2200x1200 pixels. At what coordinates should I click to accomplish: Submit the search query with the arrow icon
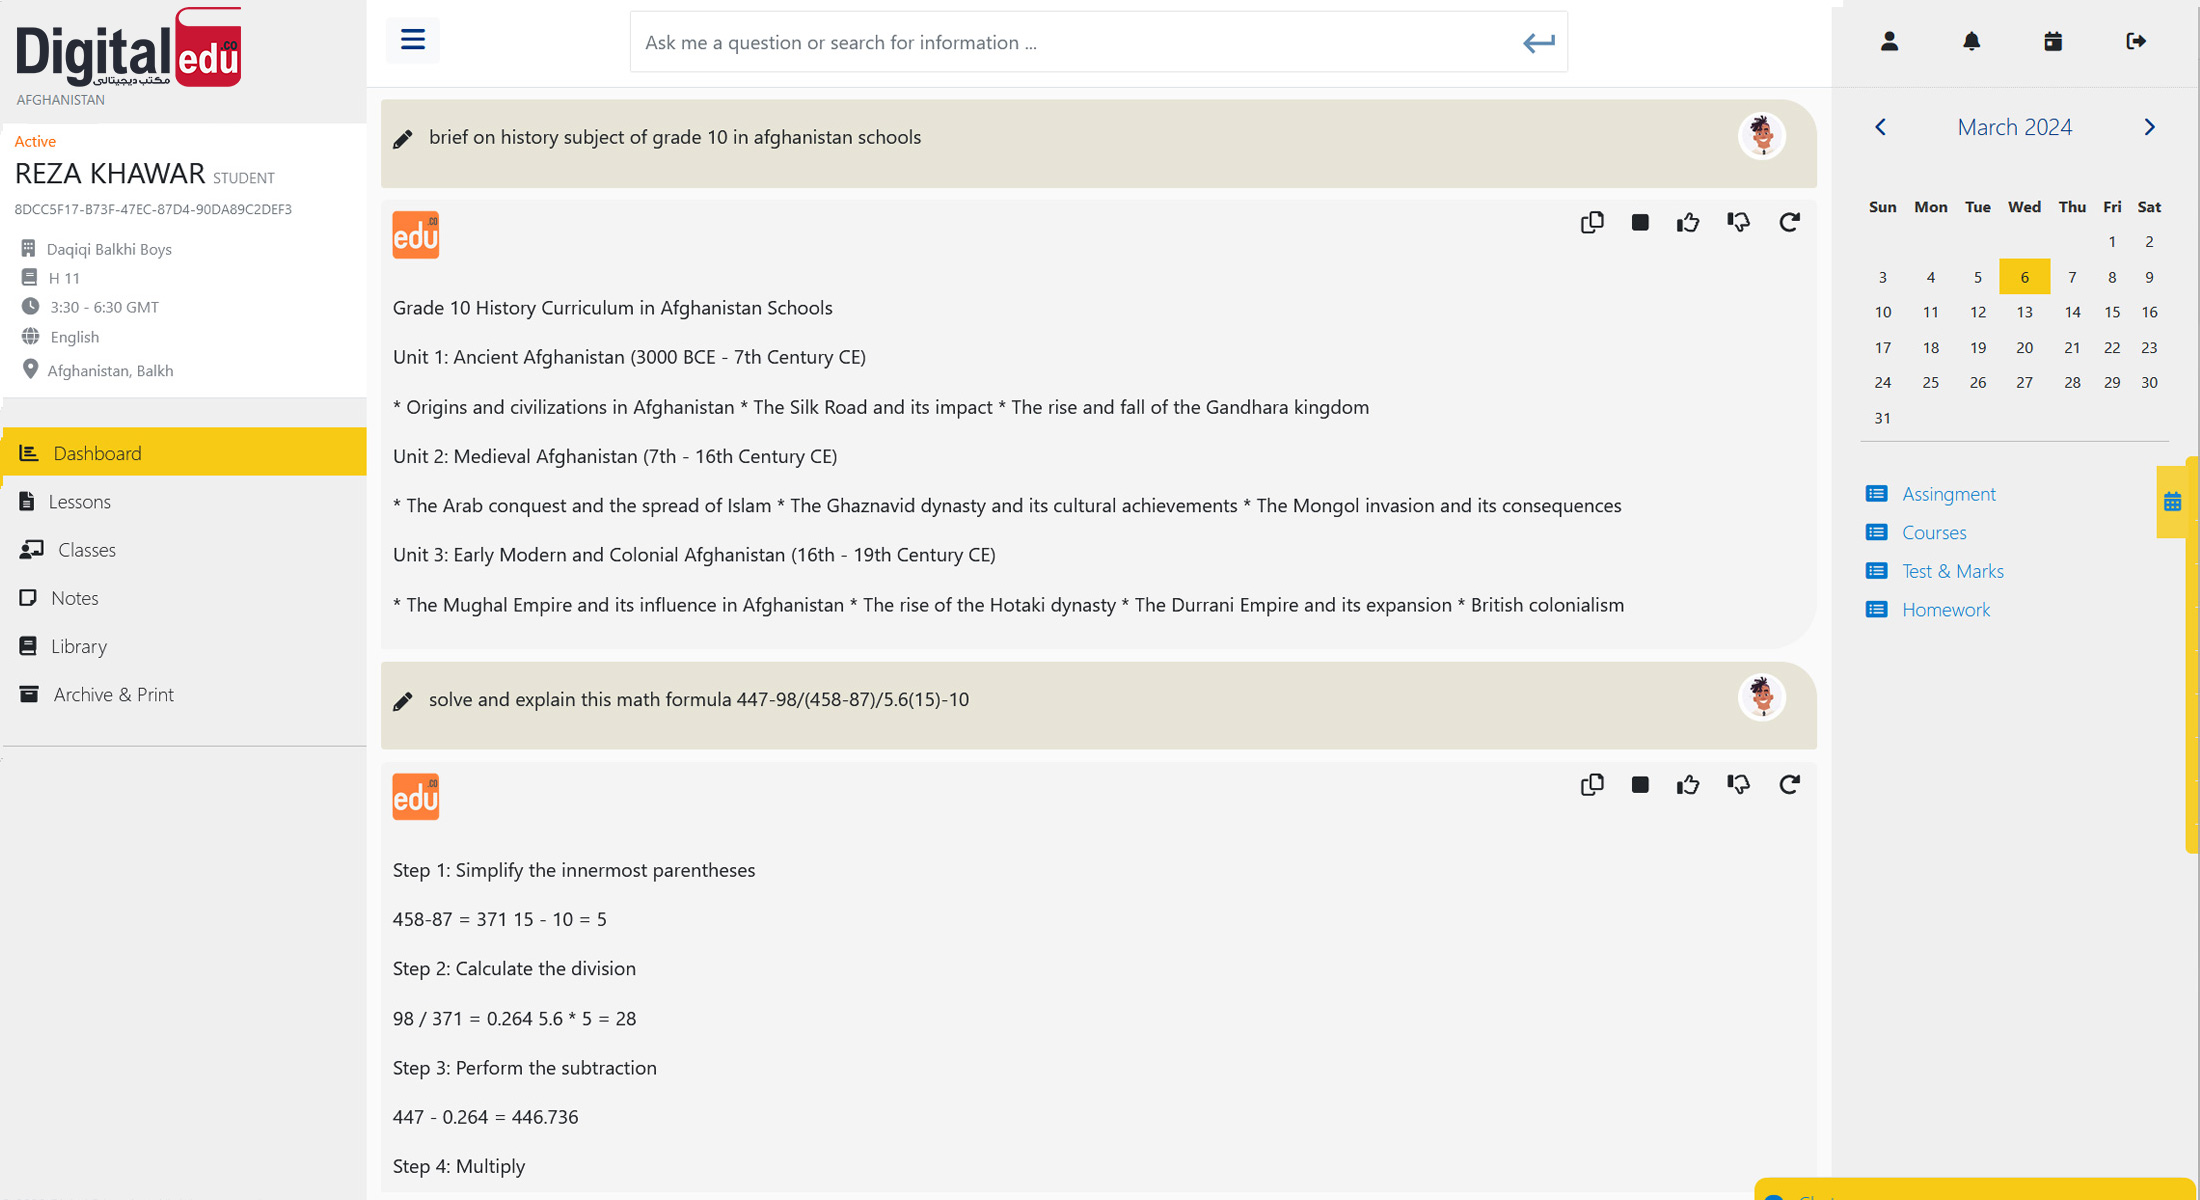click(1538, 42)
